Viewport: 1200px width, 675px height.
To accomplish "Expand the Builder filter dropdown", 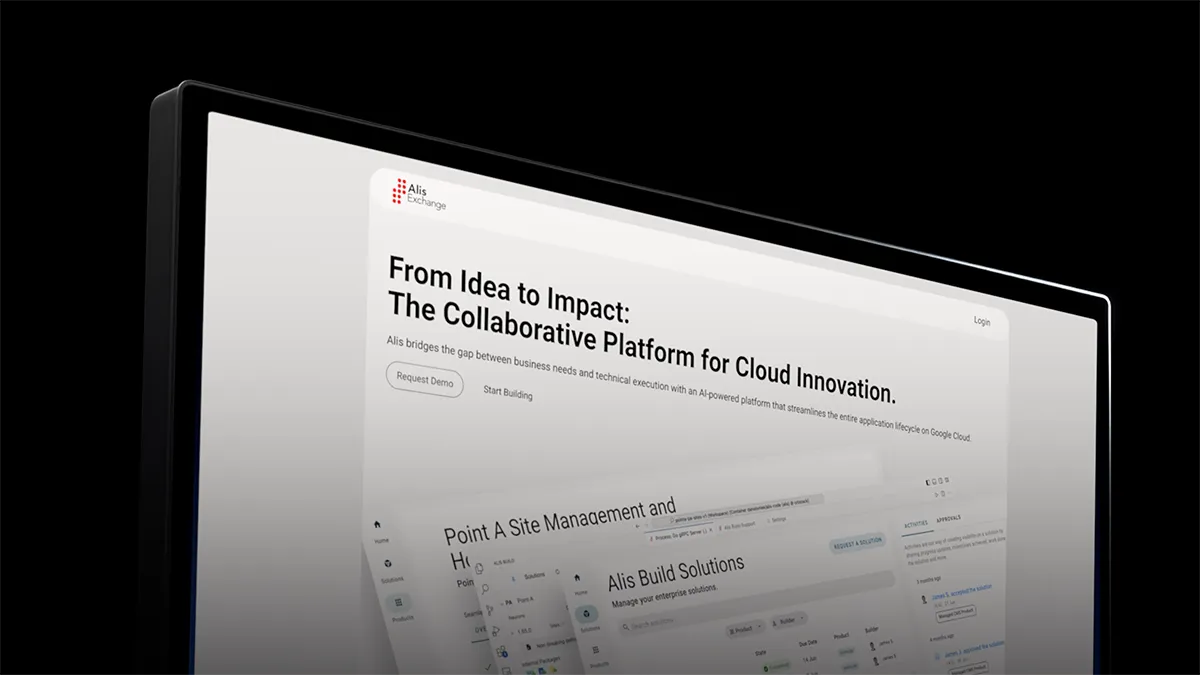I will 787,620.
